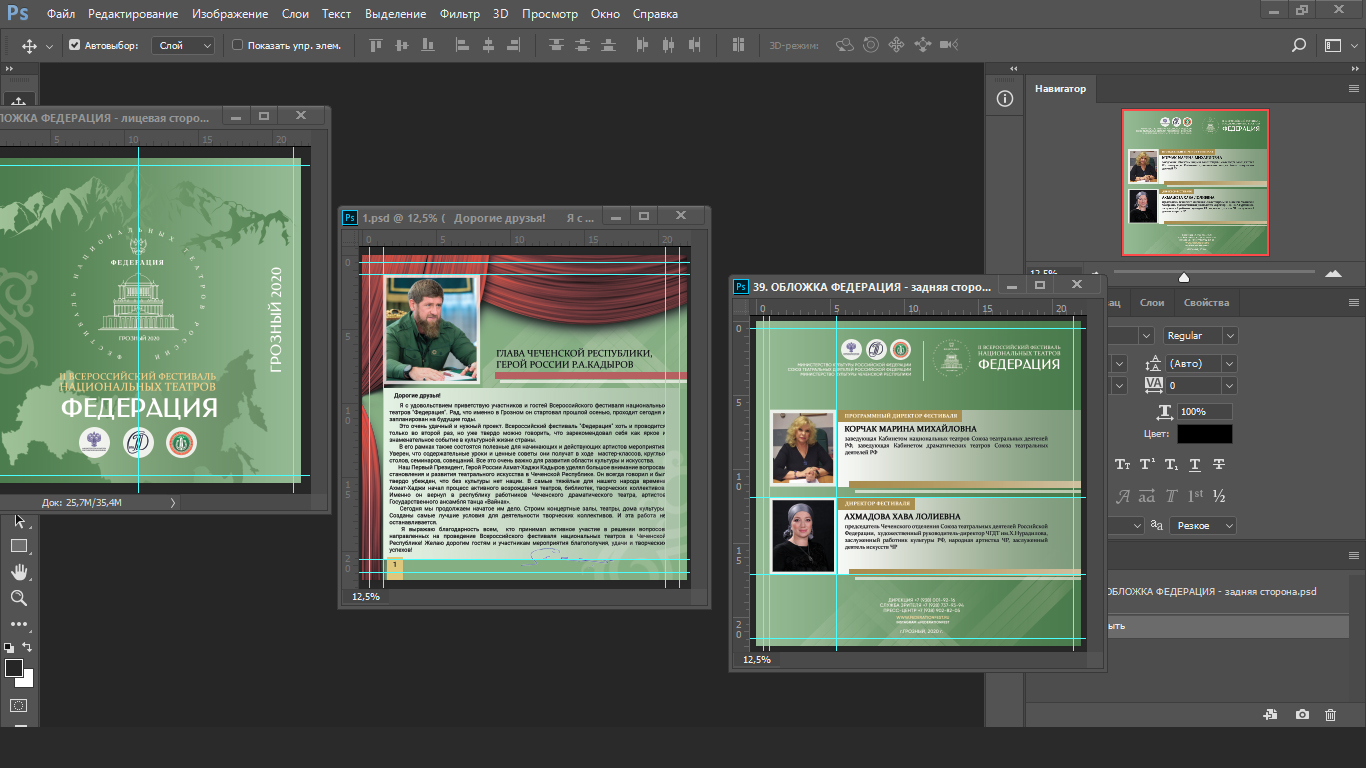Open the Изображение menu
Viewport: 1366px width, 768px height.
coord(229,14)
